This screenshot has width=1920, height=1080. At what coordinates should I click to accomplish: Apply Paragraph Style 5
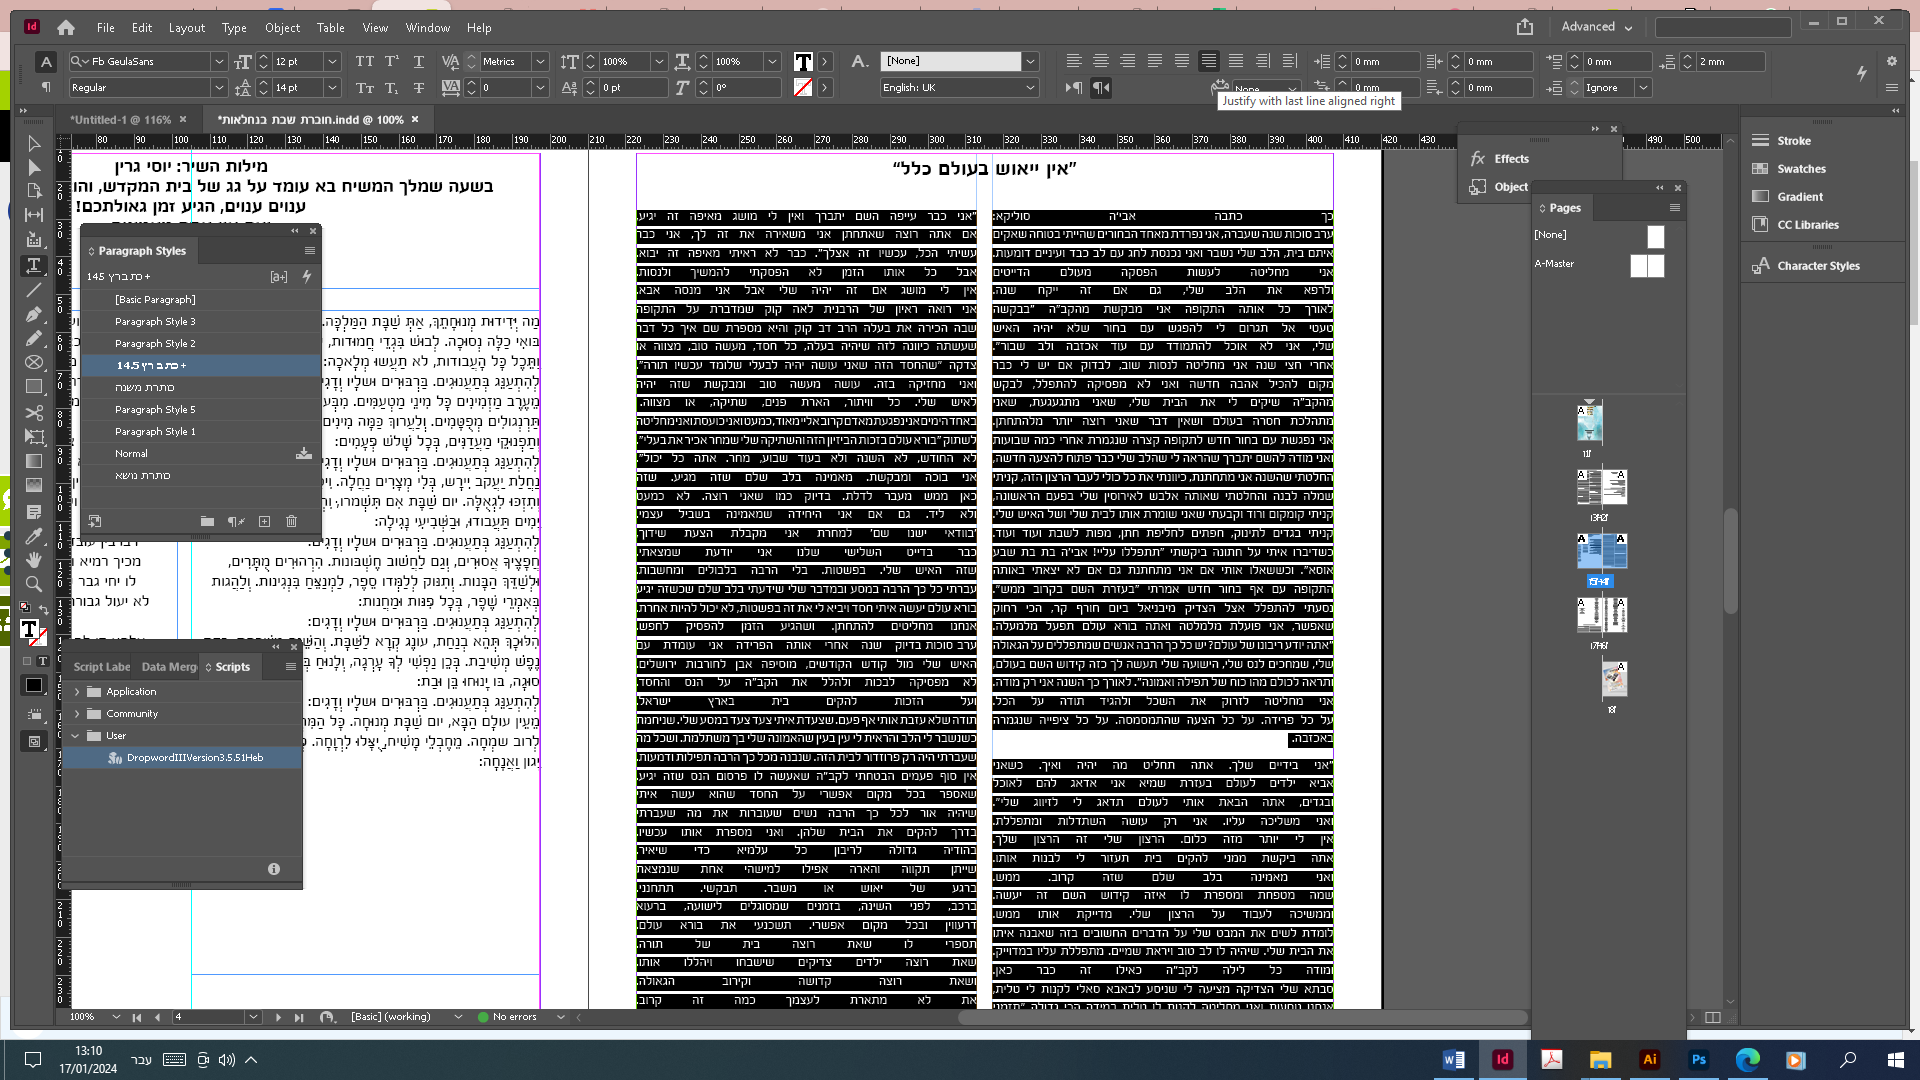coord(155,410)
